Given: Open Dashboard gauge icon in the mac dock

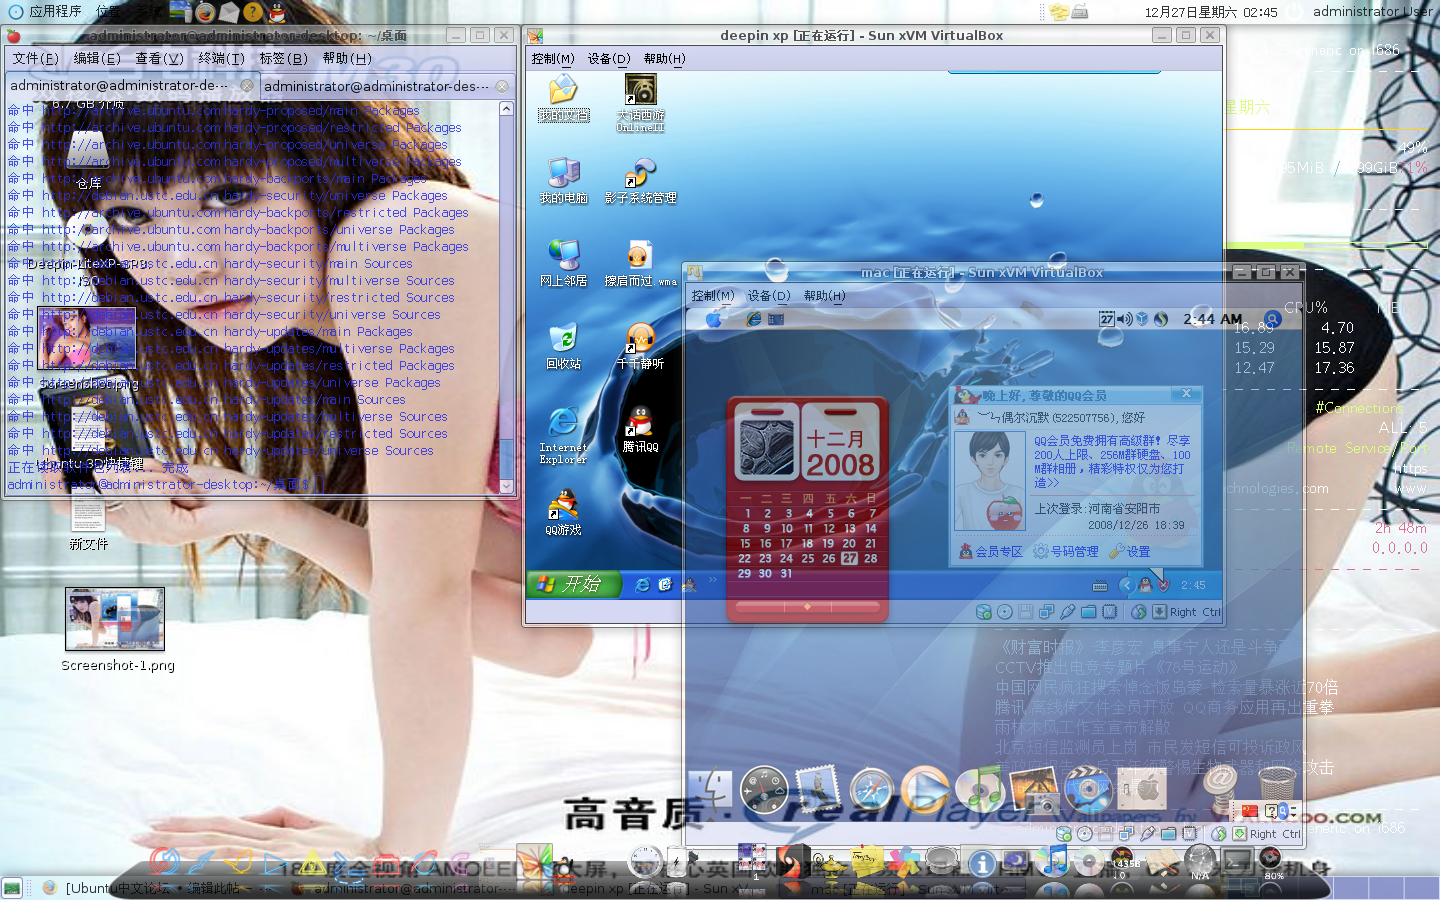Looking at the screenshot, I should click(x=764, y=790).
